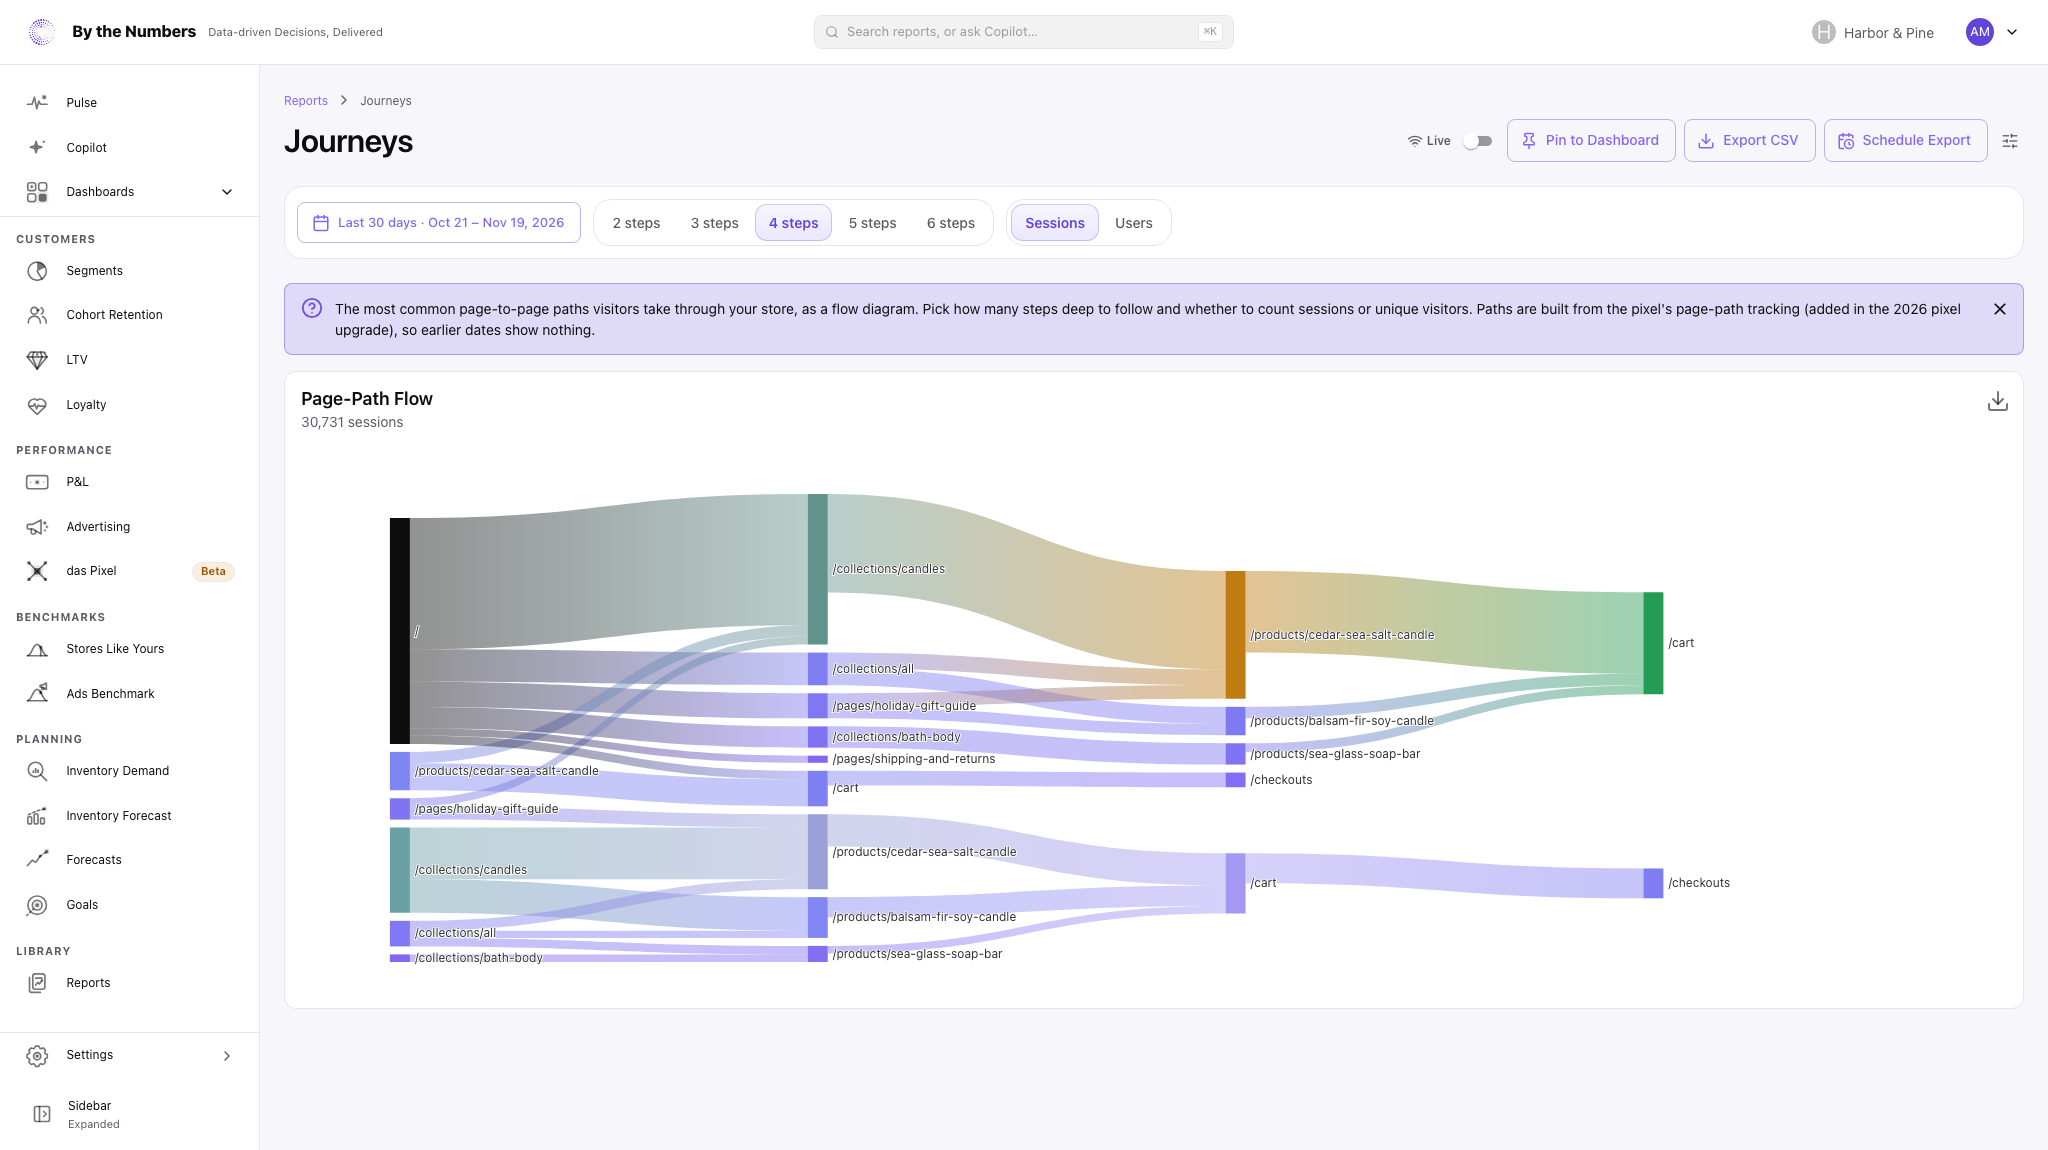
Task: Click the orange /products/cedar-sea-salt-candle node
Action: pyautogui.click(x=1235, y=635)
